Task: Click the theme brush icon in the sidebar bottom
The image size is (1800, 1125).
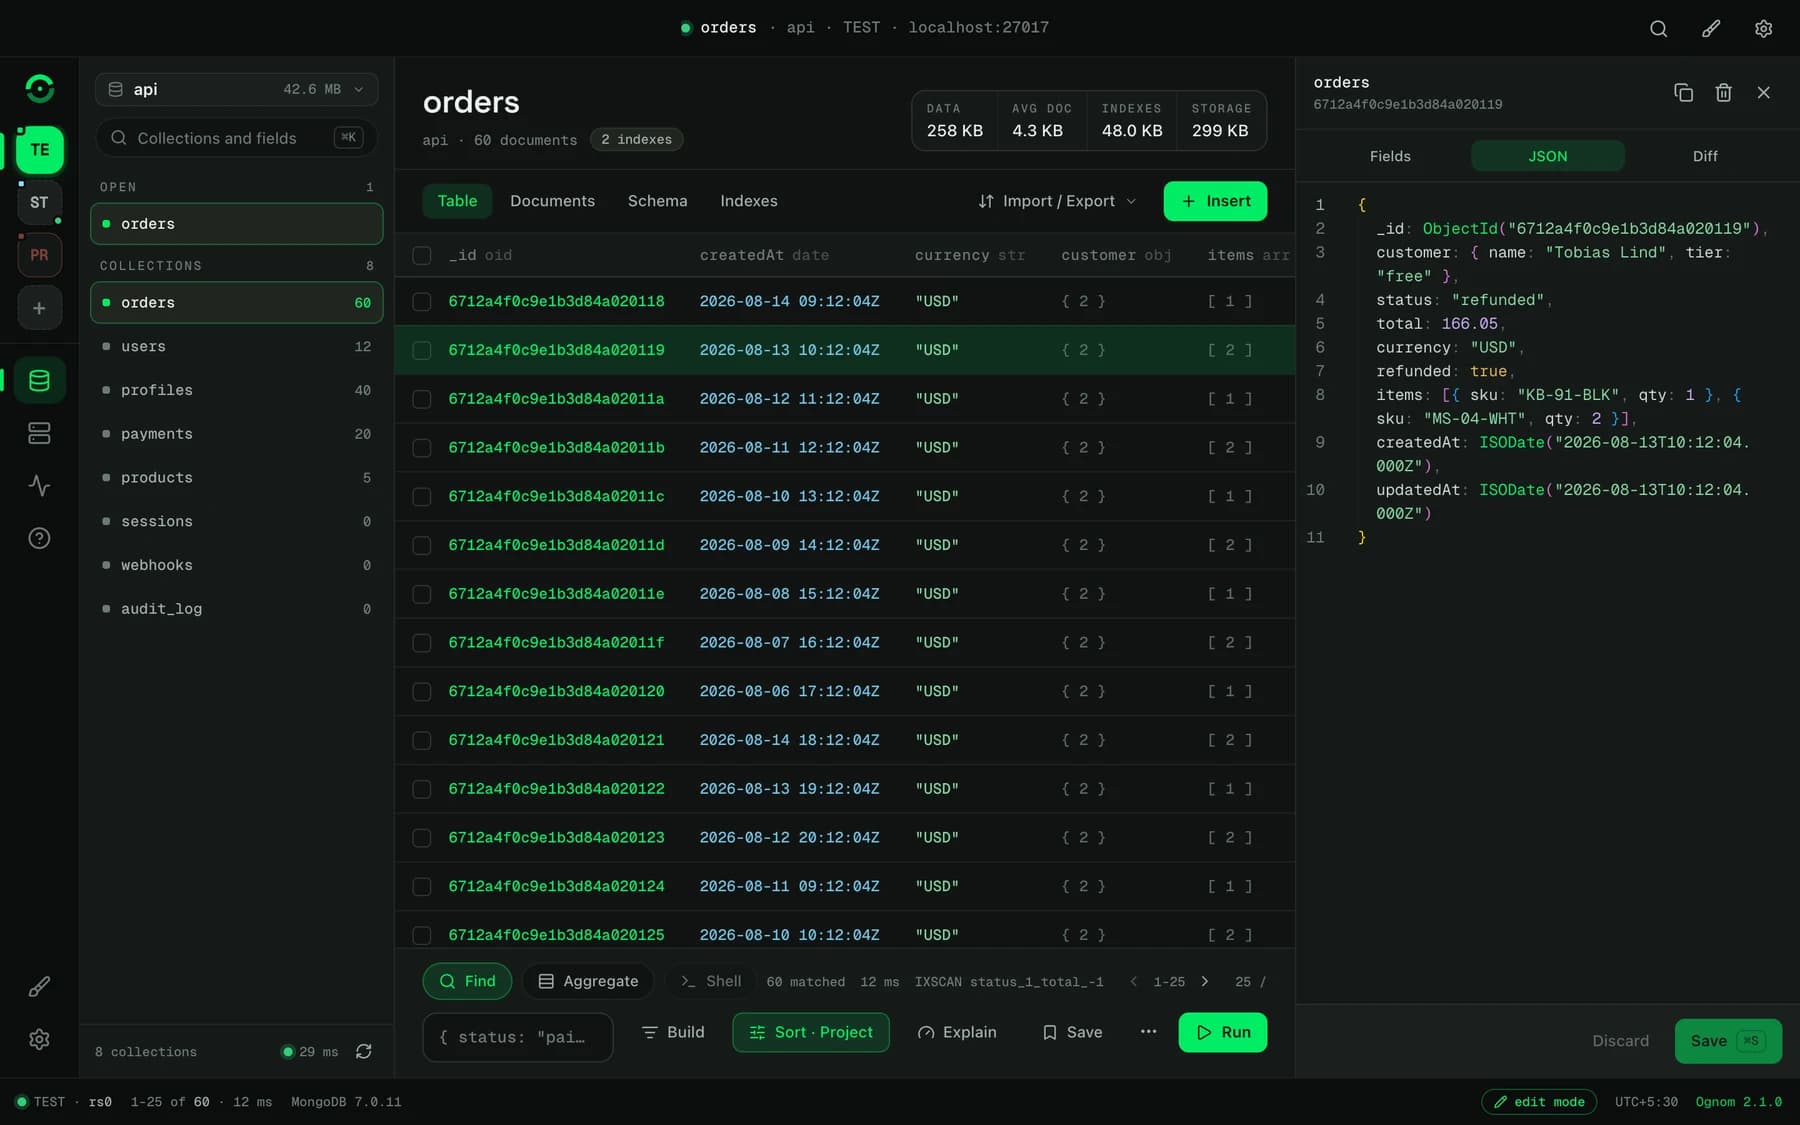Action: [x=40, y=987]
